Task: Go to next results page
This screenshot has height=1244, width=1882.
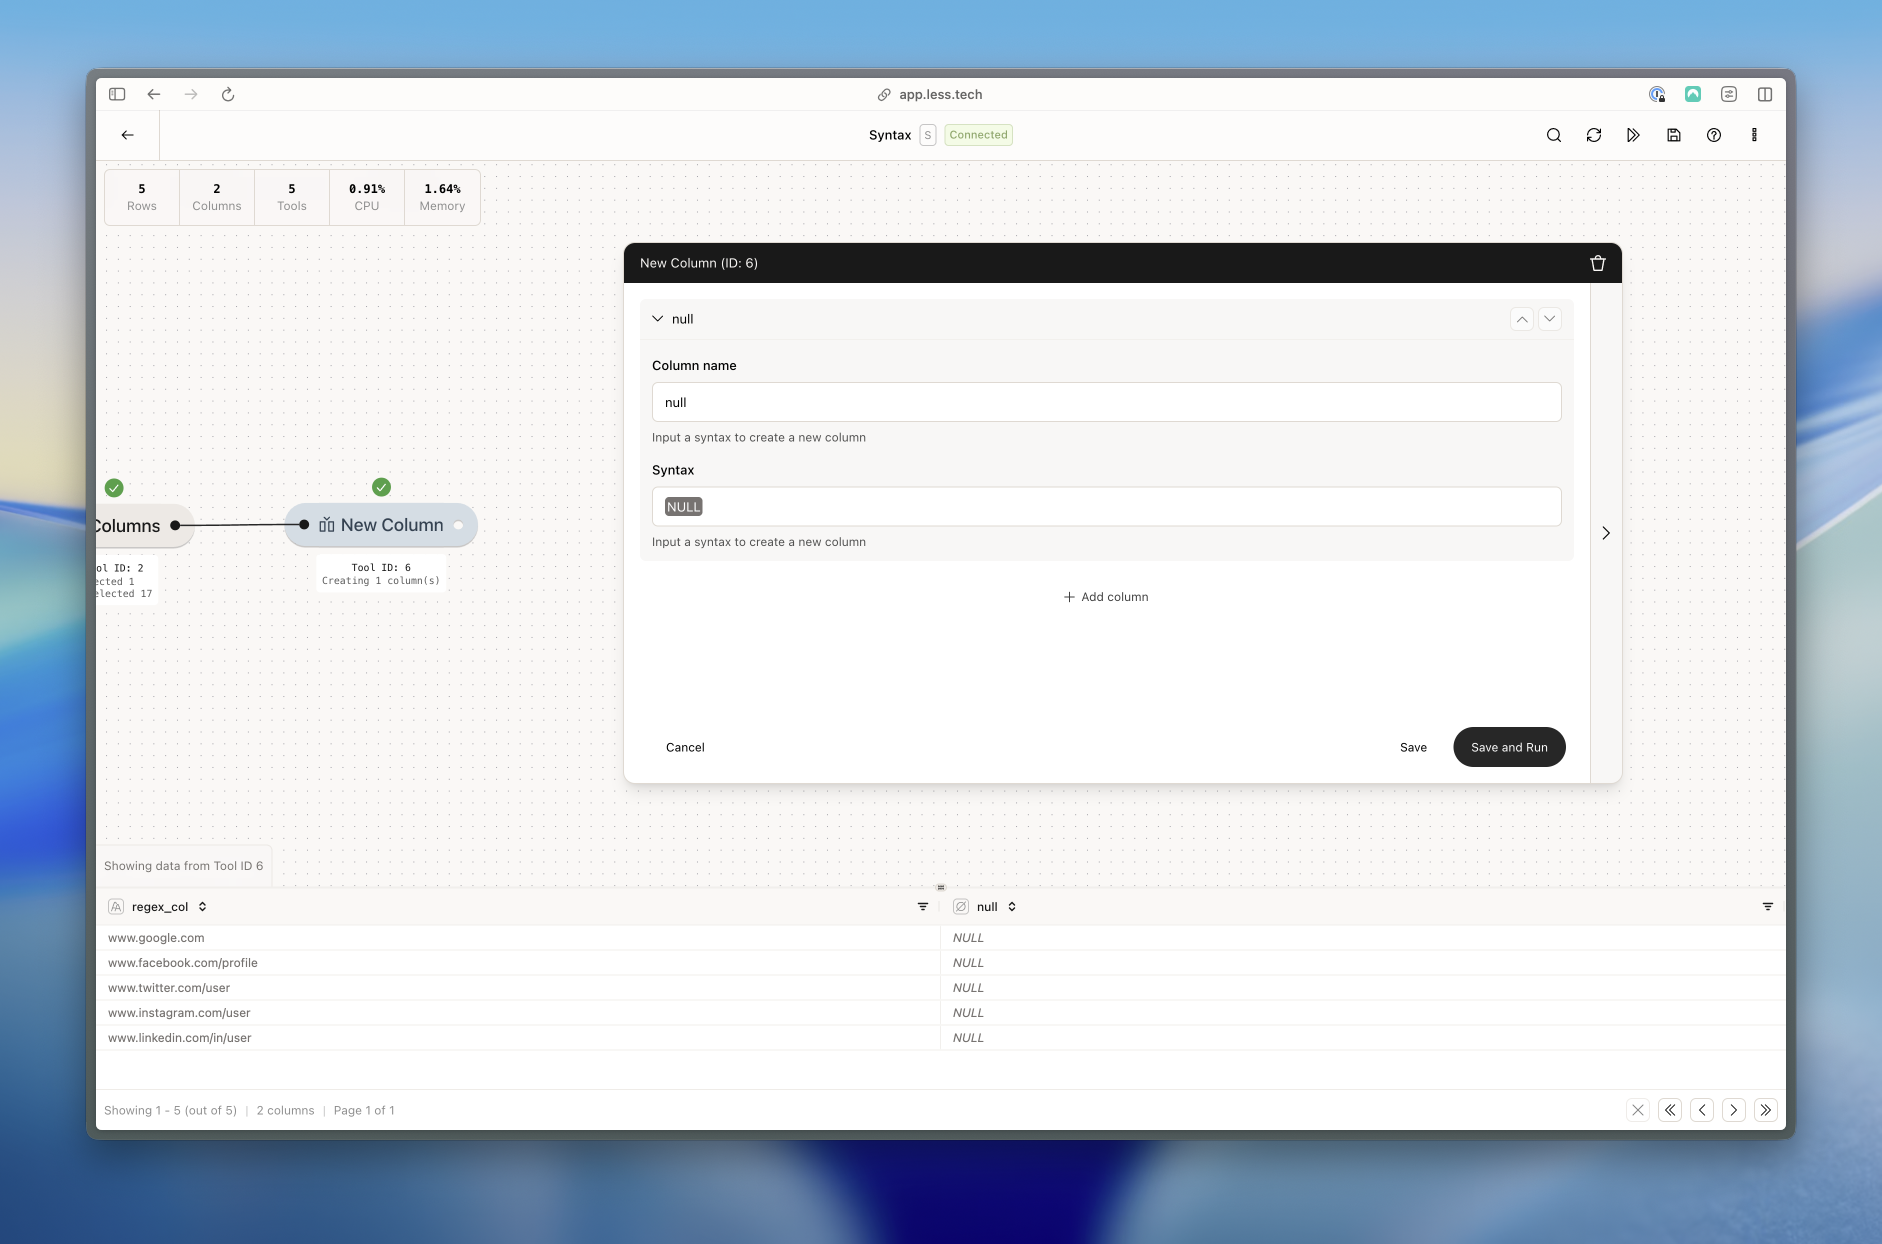Action: (x=1734, y=1110)
